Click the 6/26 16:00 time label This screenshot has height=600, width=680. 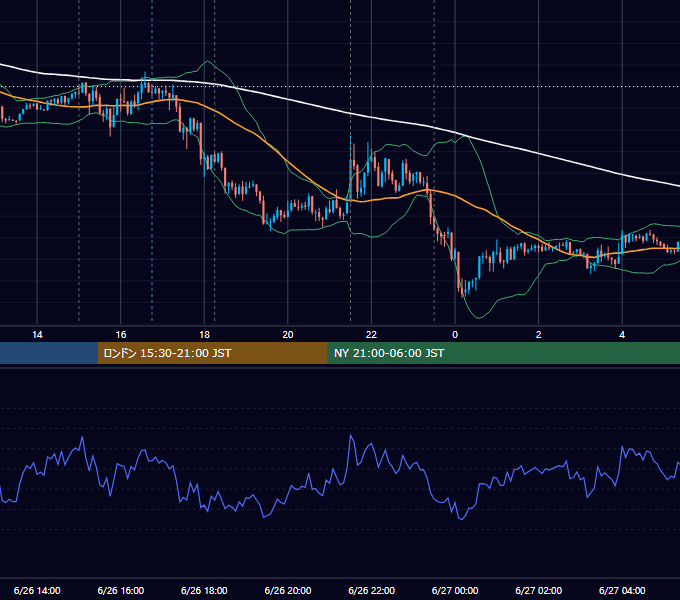[121, 590]
